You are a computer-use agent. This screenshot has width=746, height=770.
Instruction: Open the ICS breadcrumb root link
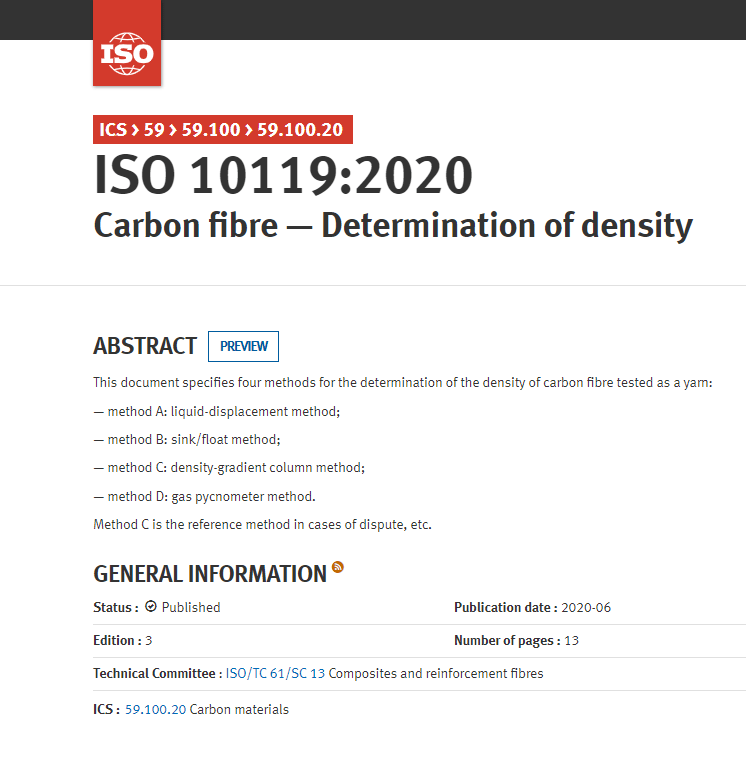[113, 130]
